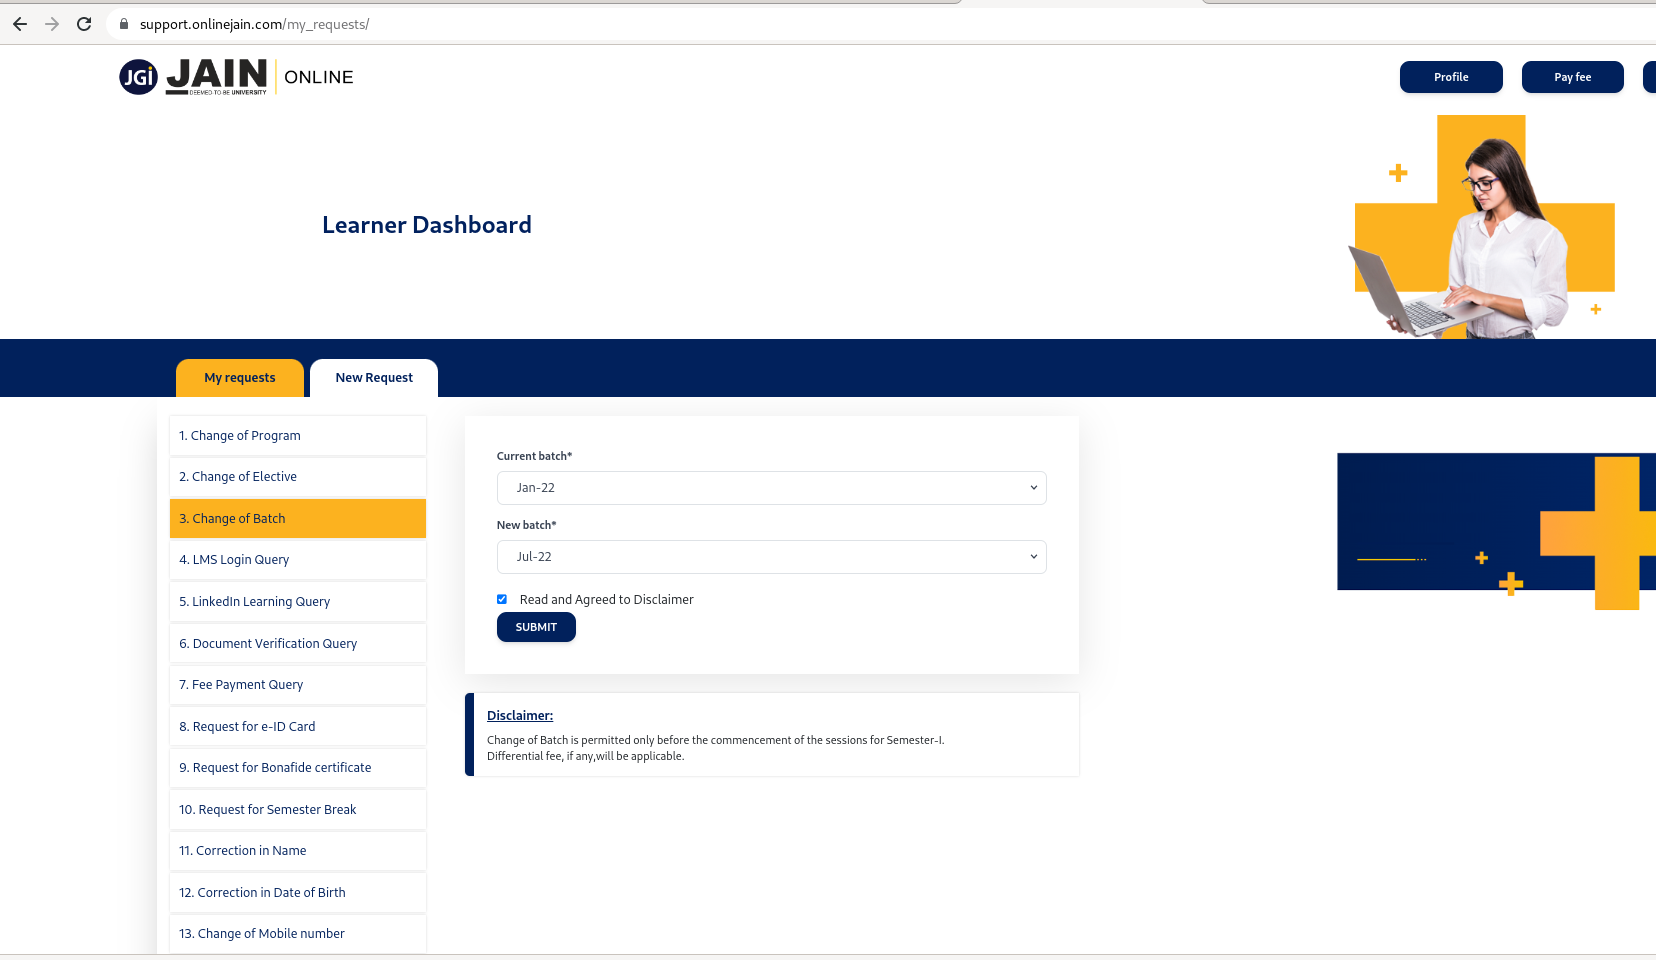The height and width of the screenshot is (960, 1656).
Task: Choose 9. Request for Bonafide certificate
Action: (298, 768)
